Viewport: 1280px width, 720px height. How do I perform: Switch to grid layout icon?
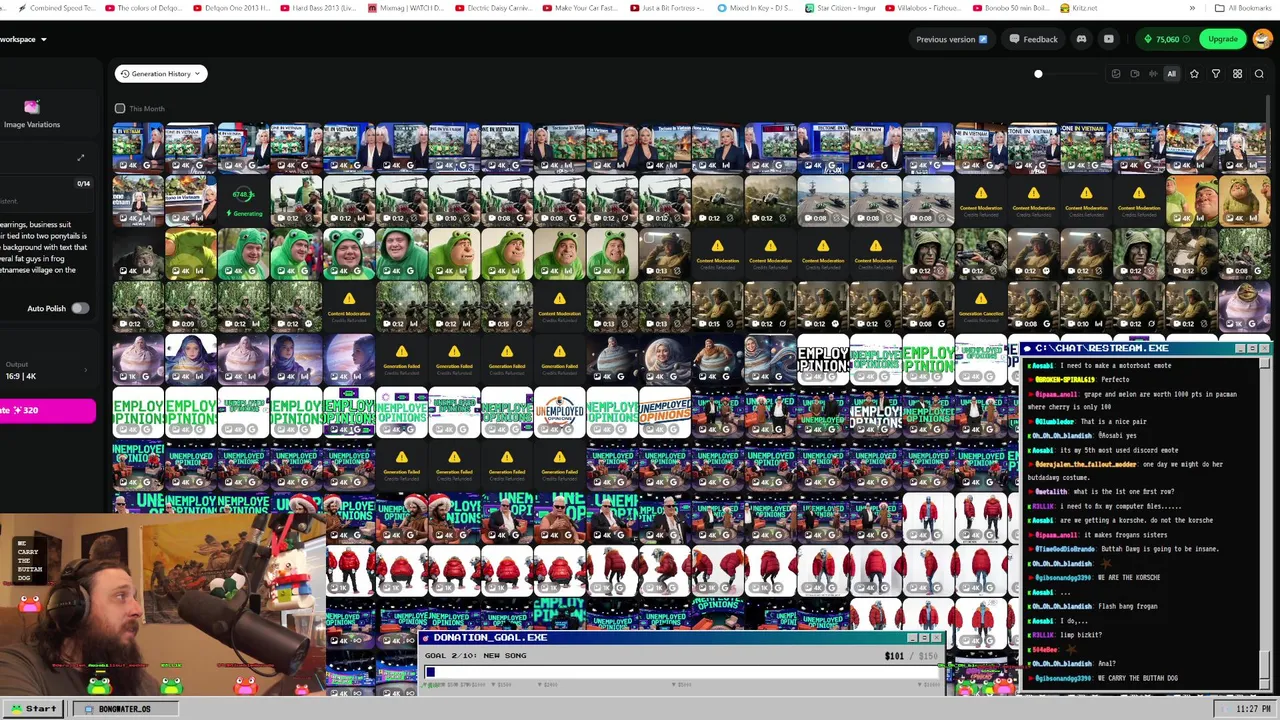point(1237,74)
